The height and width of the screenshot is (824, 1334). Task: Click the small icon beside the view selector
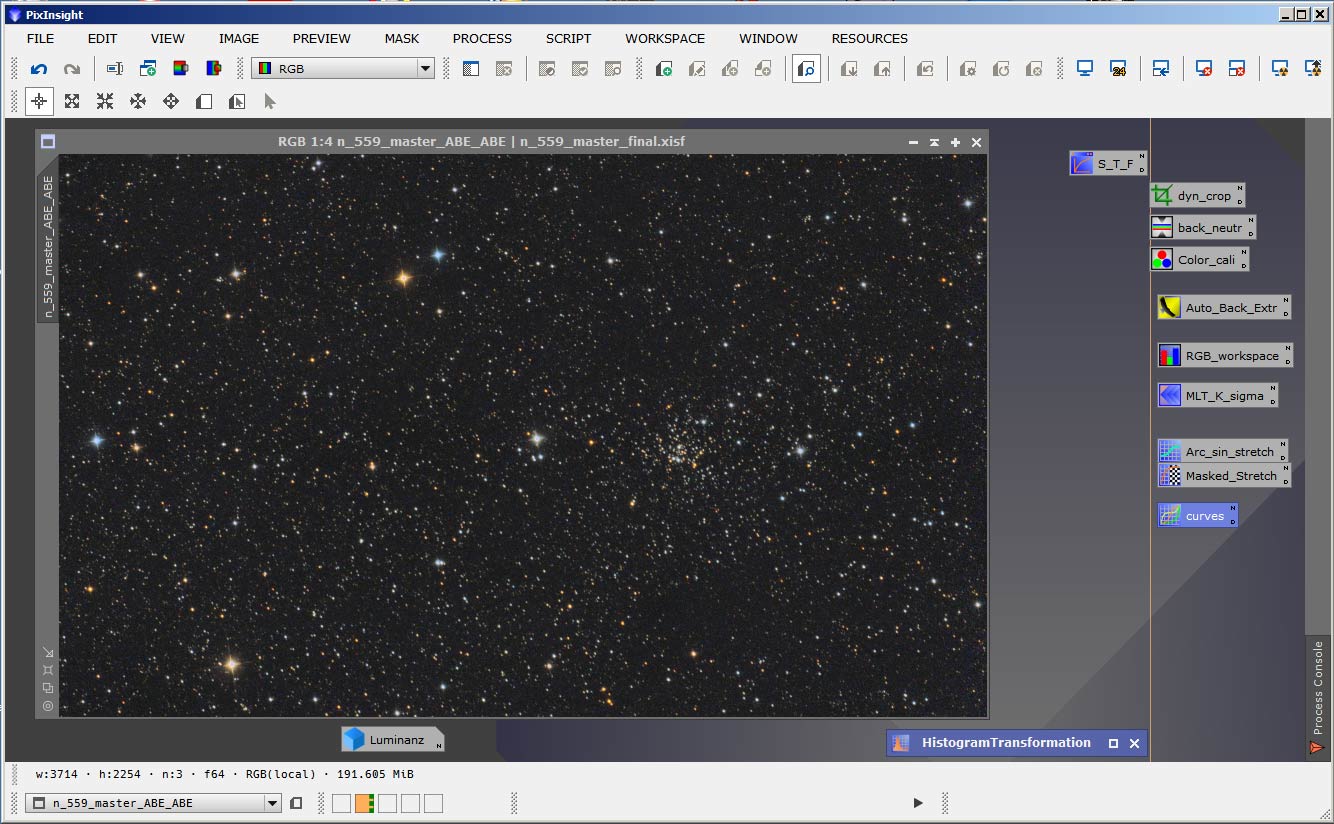tap(296, 803)
